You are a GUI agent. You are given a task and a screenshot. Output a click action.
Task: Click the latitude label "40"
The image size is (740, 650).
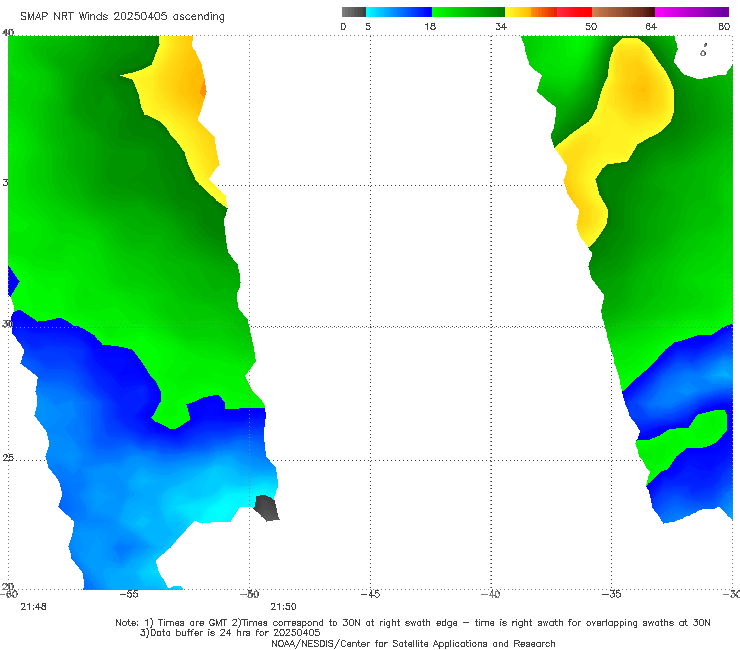8,33
